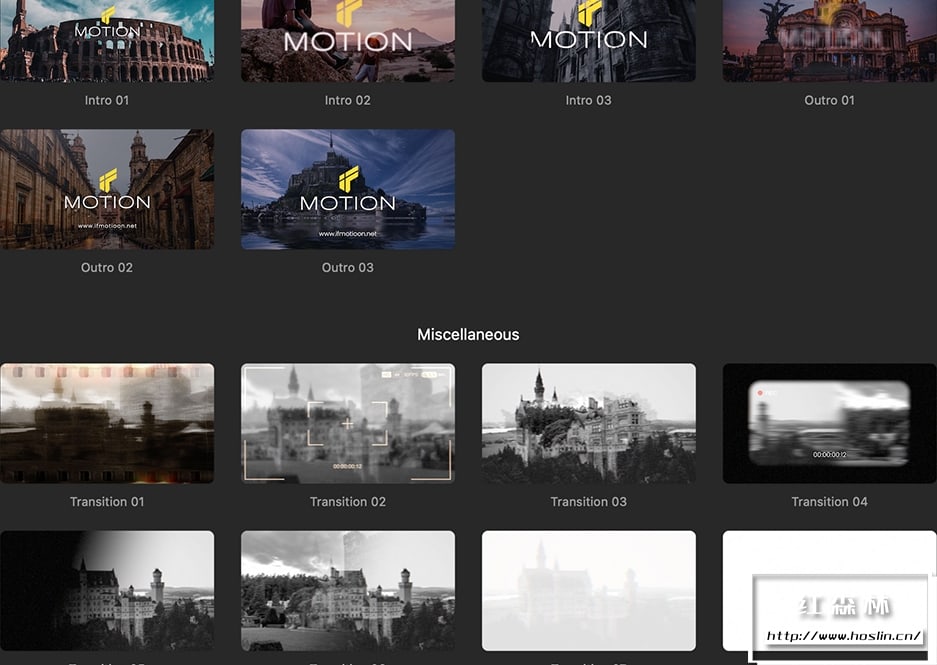Screen dimensions: 937x665
Task: Click the Transition 02 label
Action: tap(348, 502)
